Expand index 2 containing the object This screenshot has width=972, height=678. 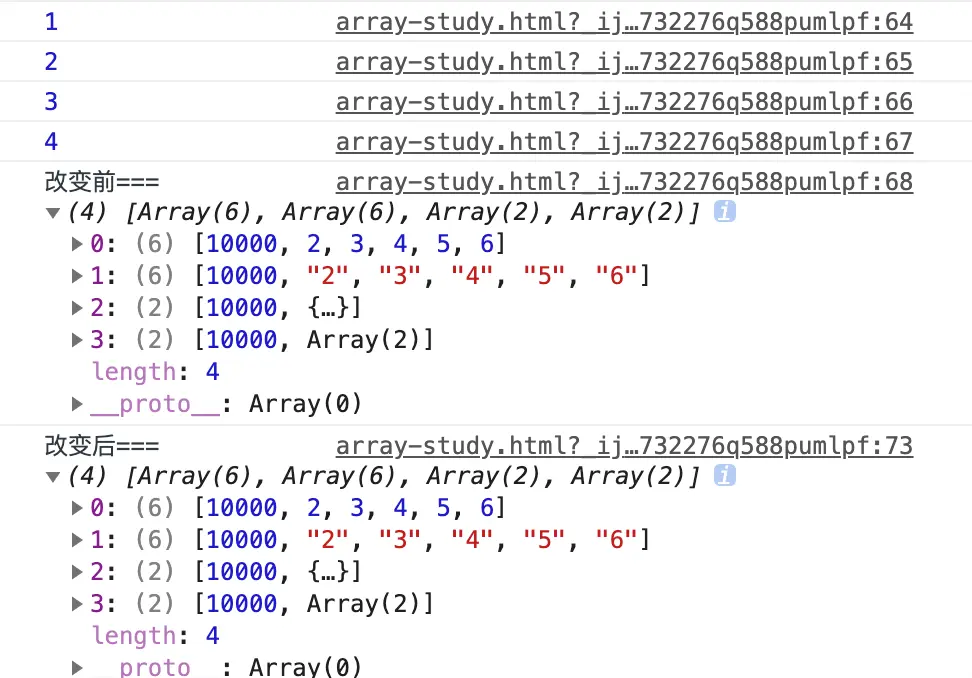click(78, 307)
